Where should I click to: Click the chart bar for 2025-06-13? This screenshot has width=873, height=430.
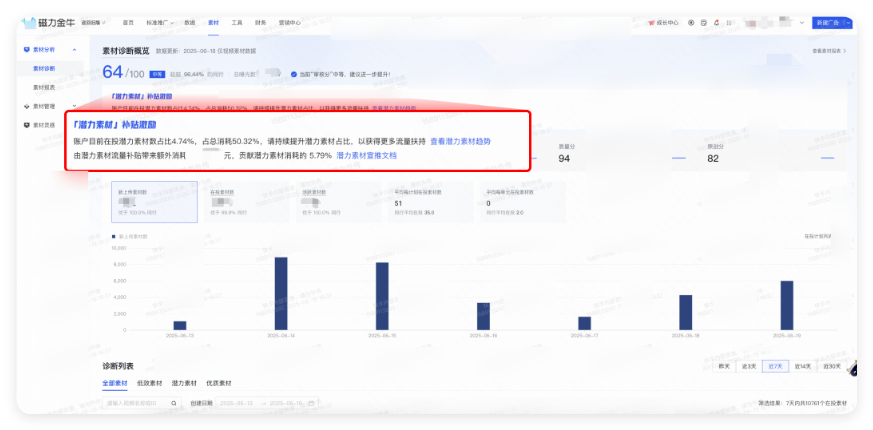pyautogui.click(x=180, y=325)
